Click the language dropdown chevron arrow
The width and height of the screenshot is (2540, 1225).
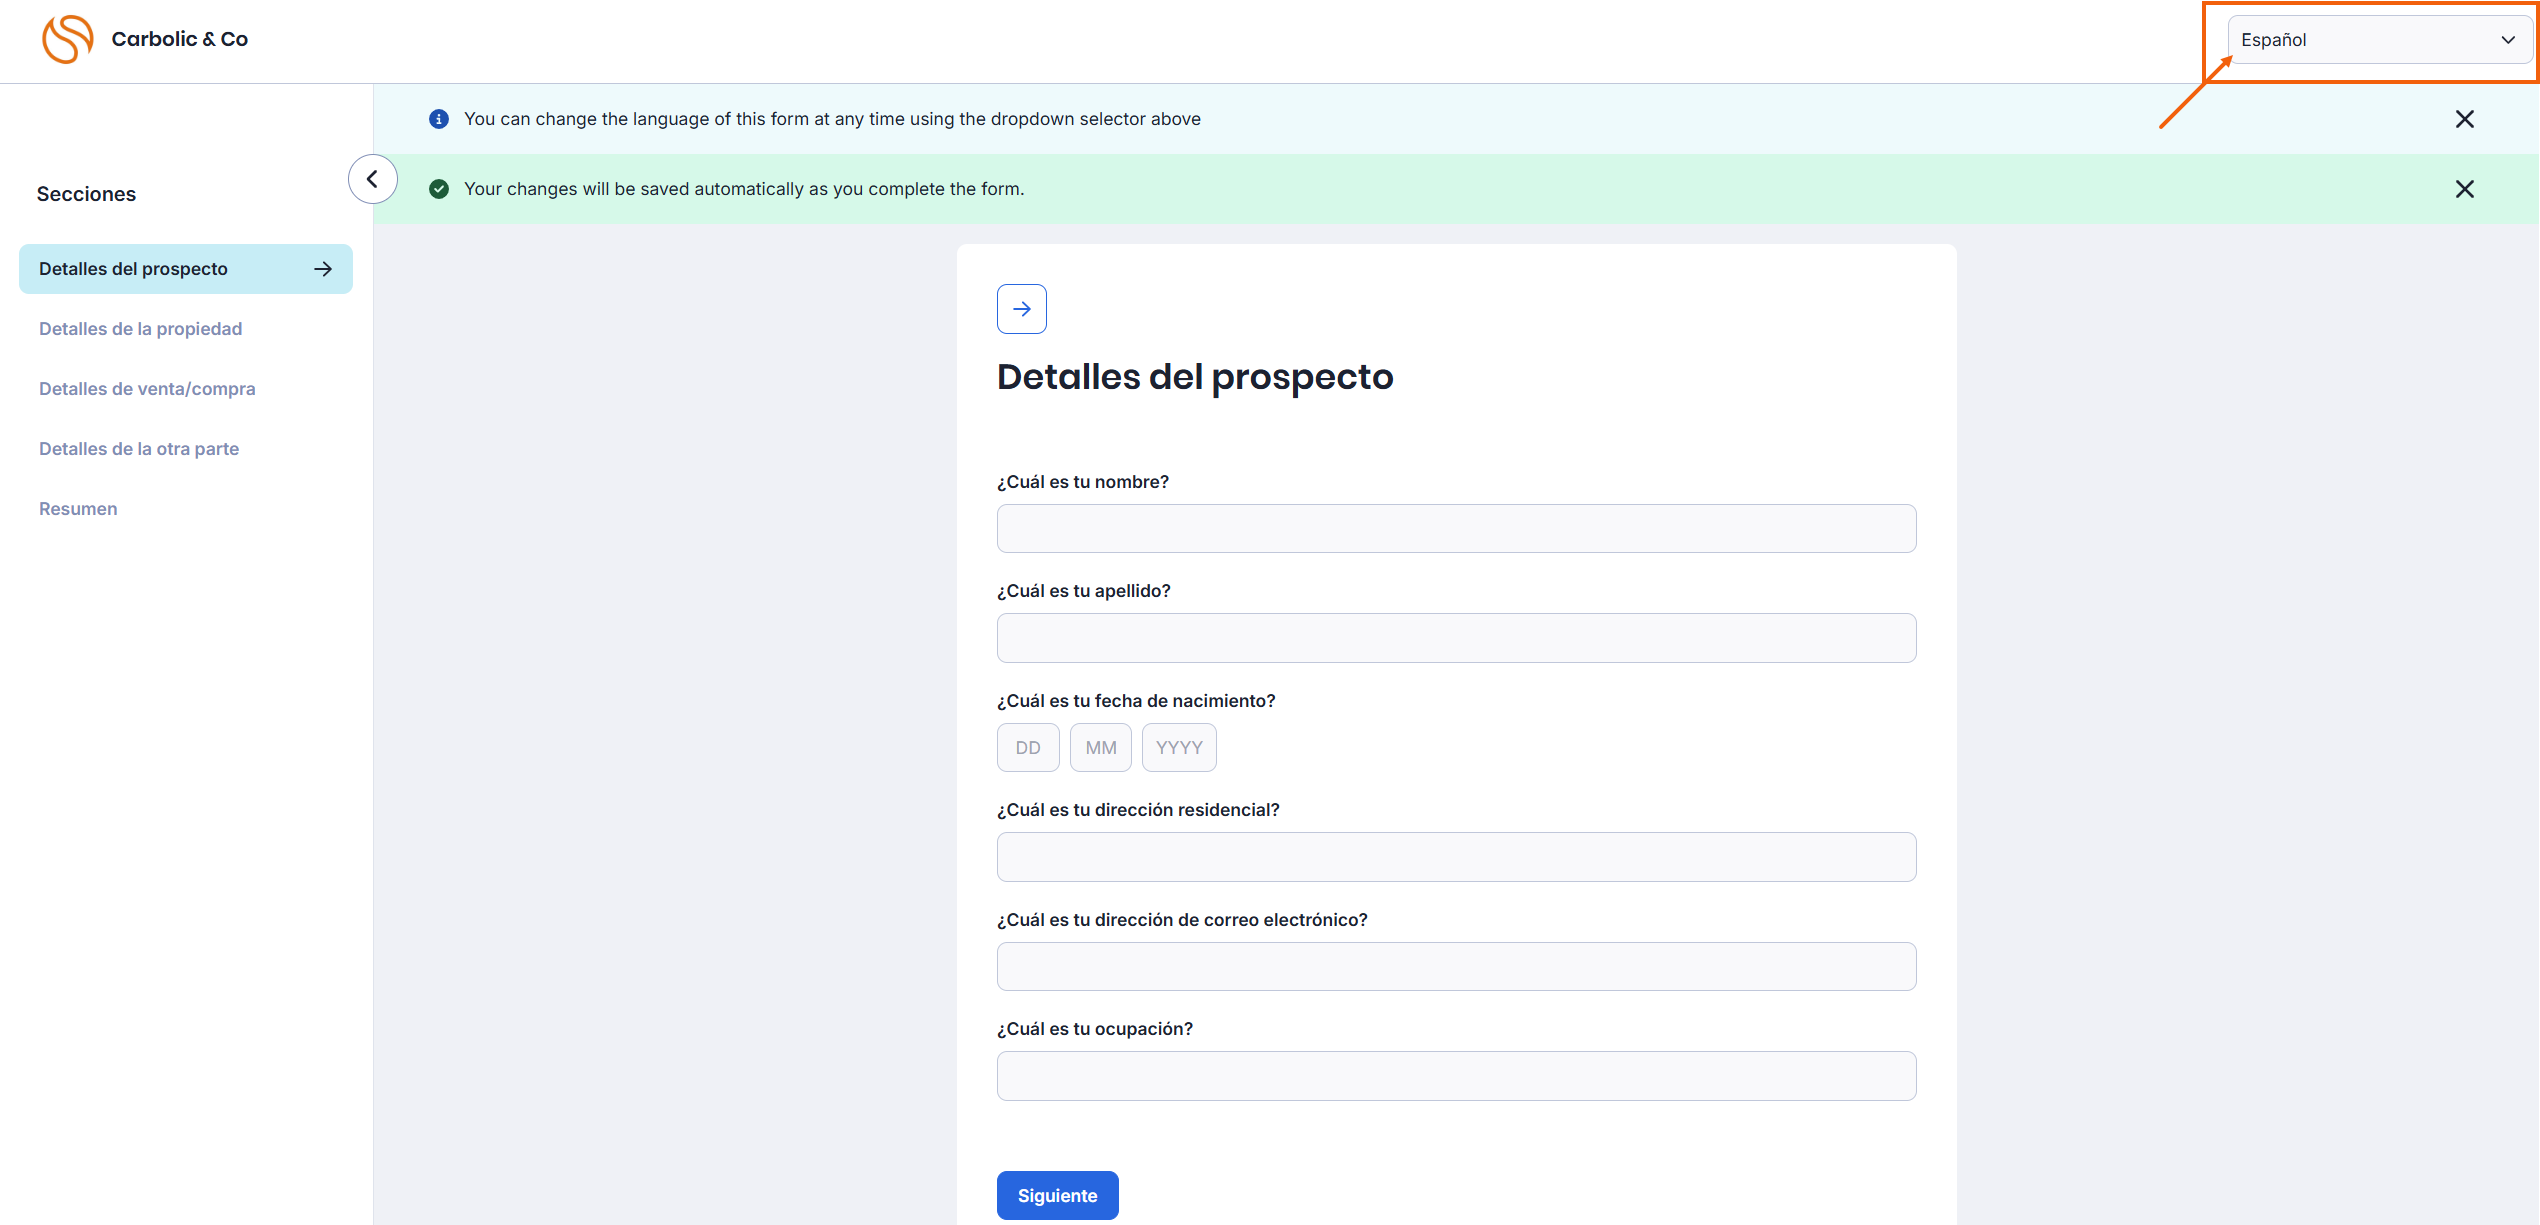click(x=2508, y=40)
